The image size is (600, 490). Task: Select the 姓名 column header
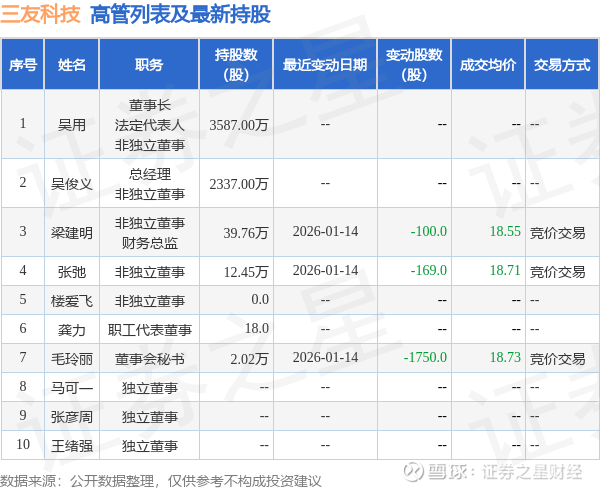tap(72, 65)
